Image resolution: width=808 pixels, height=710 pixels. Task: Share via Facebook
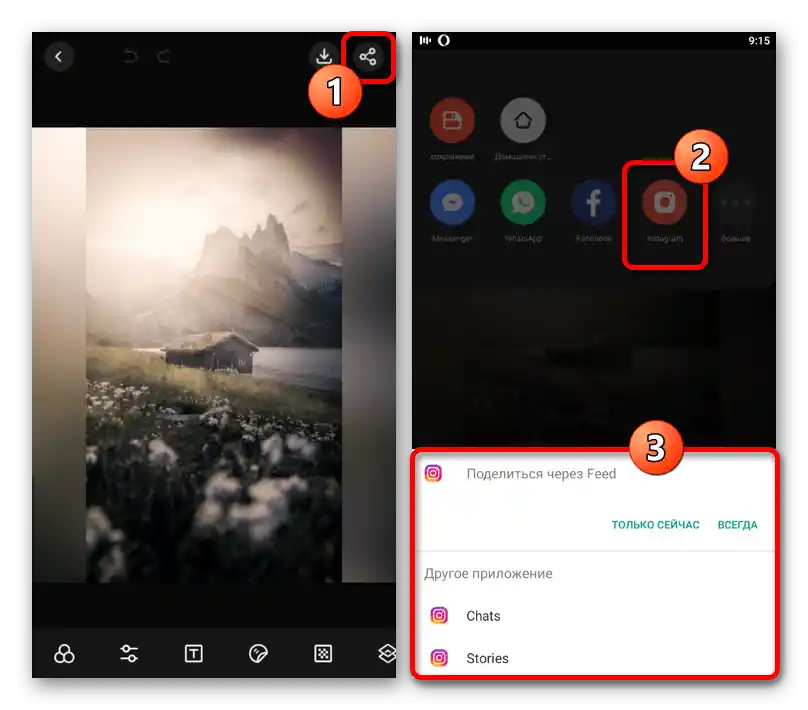click(x=594, y=202)
